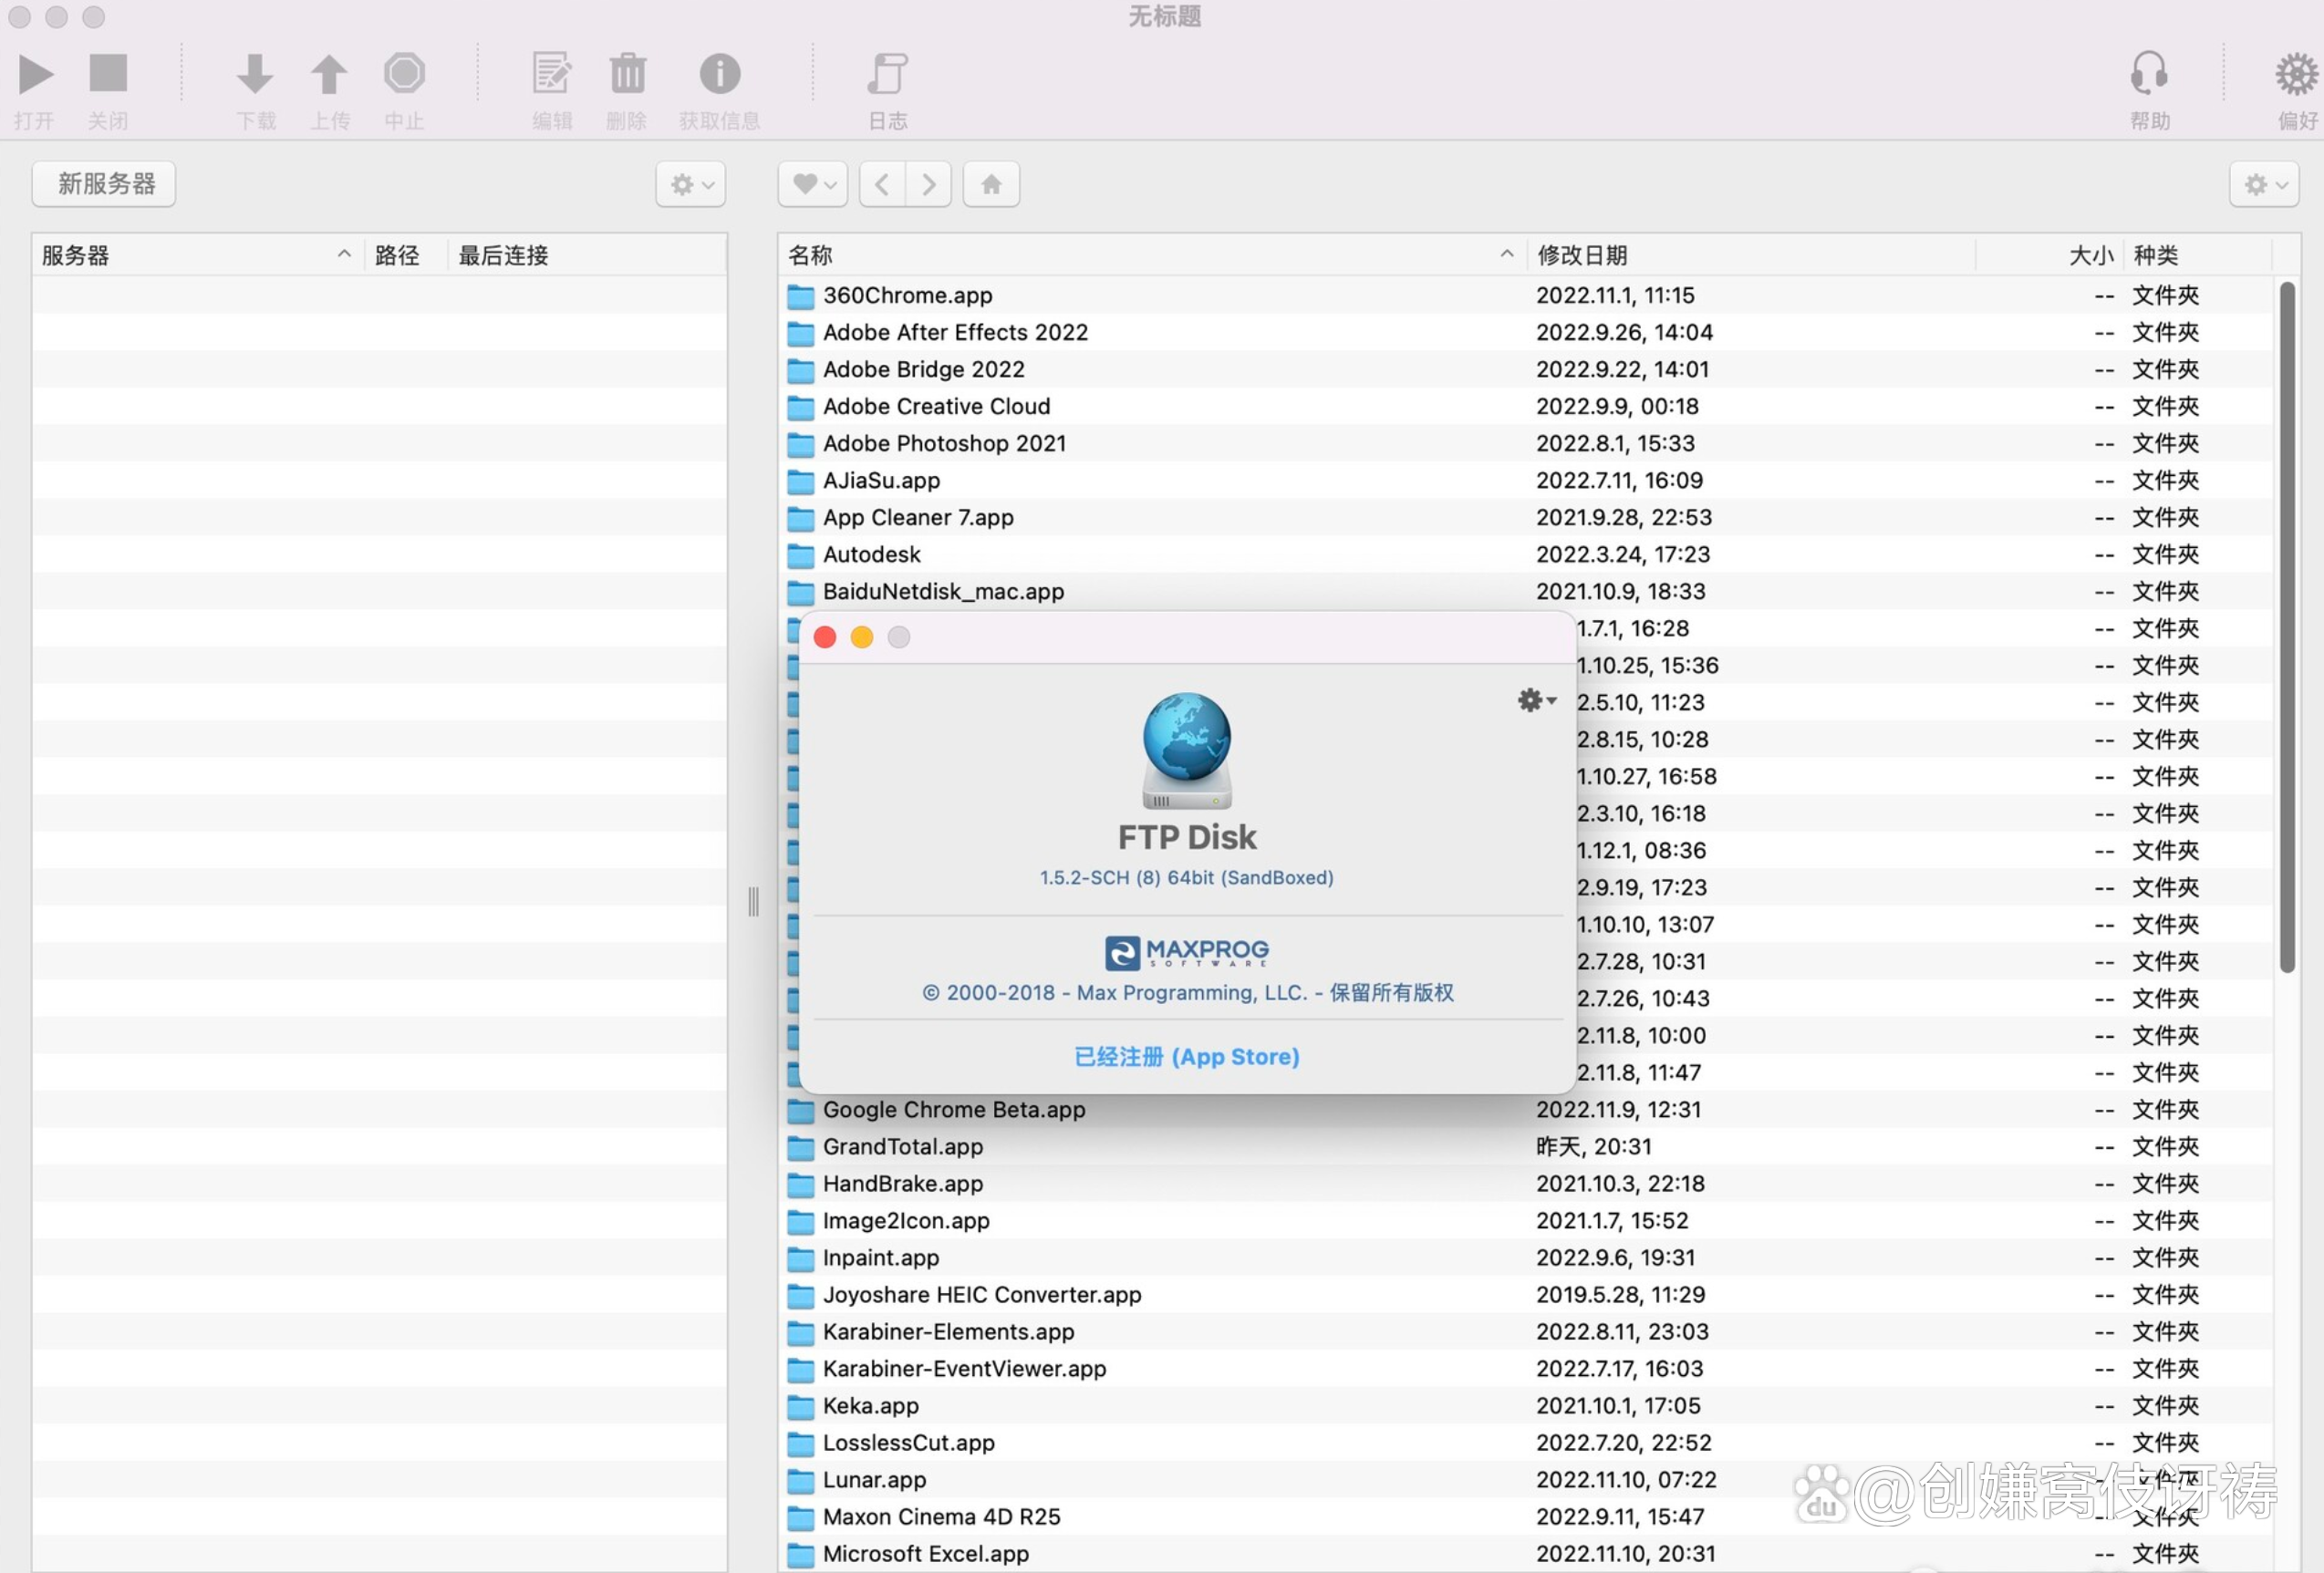The height and width of the screenshot is (1573, 2324).
Task: Click Max Programming copyright link
Action: tap(1187, 992)
